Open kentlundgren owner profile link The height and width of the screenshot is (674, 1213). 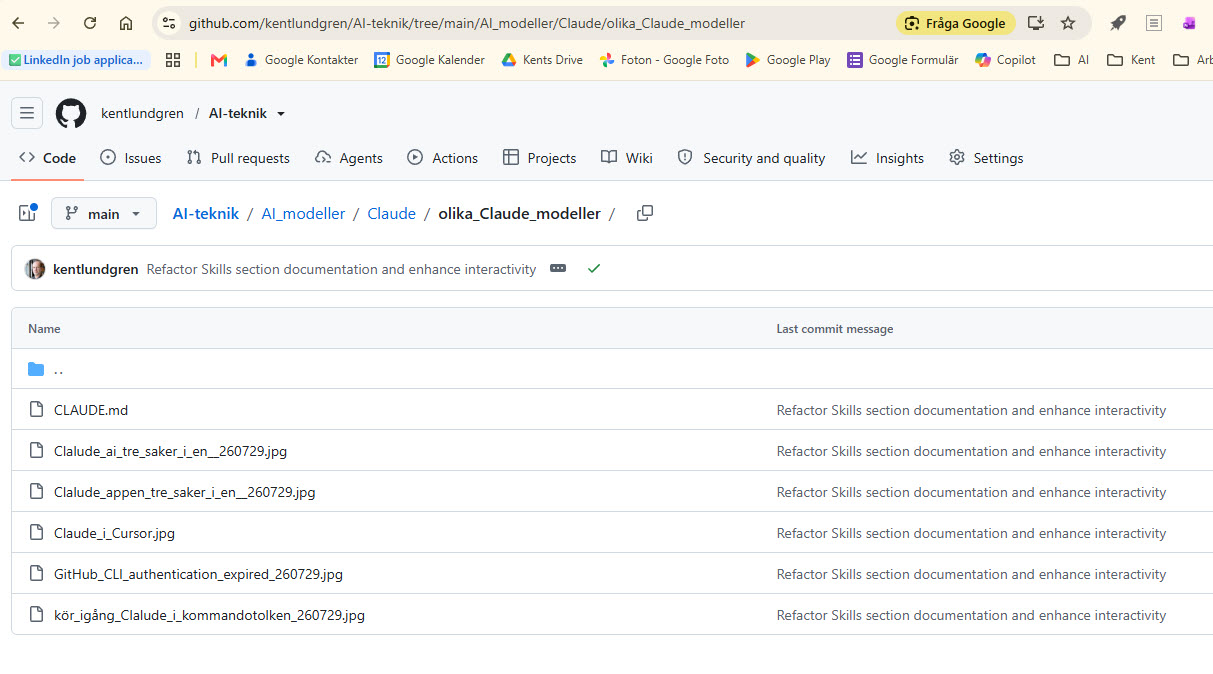click(x=142, y=114)
